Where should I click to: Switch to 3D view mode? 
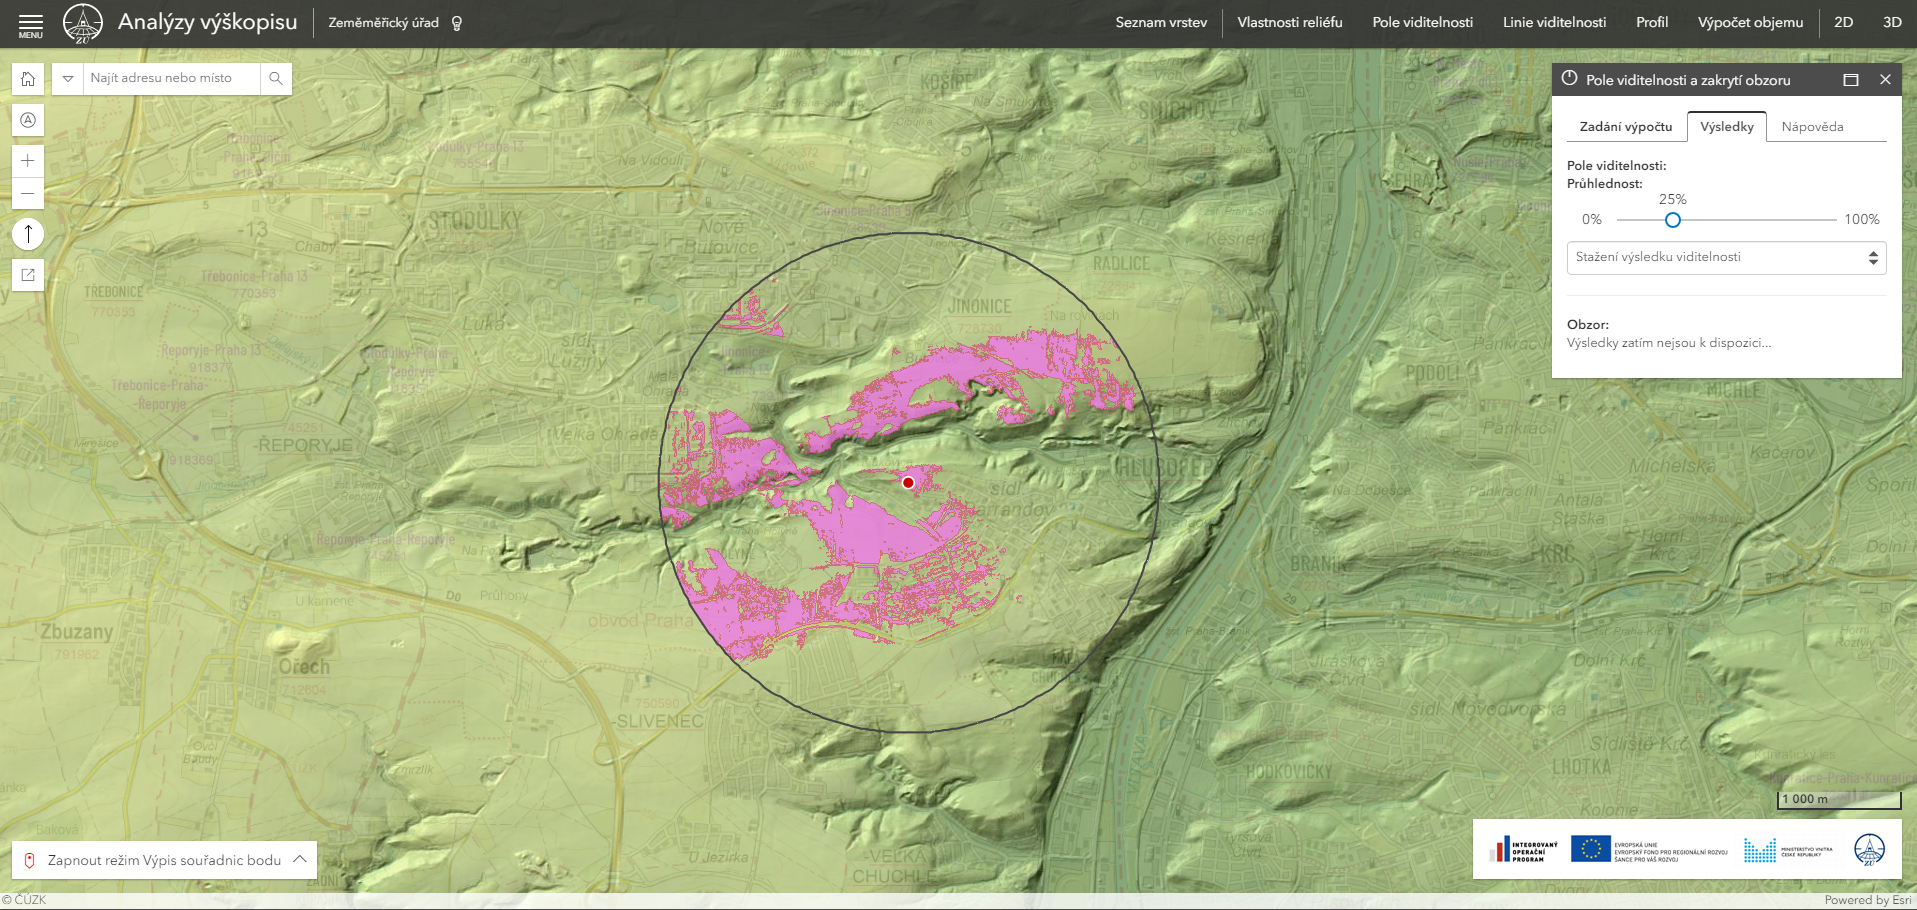(1892, 22)
